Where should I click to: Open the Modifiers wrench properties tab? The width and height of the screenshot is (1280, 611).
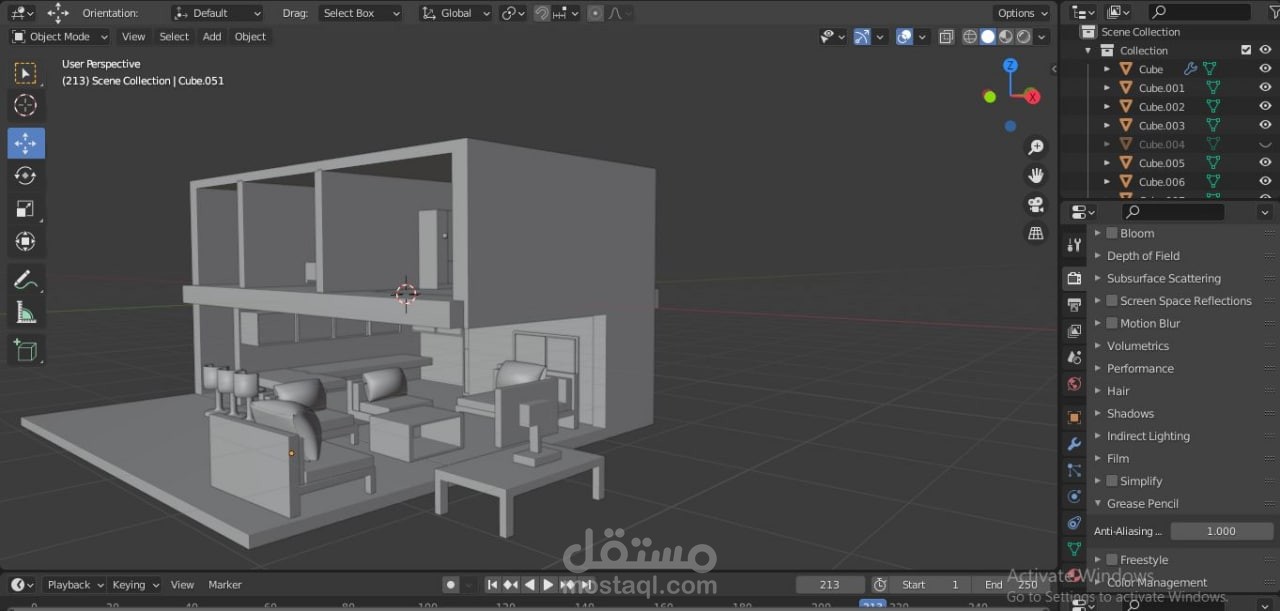click(x=1074, y=444)
